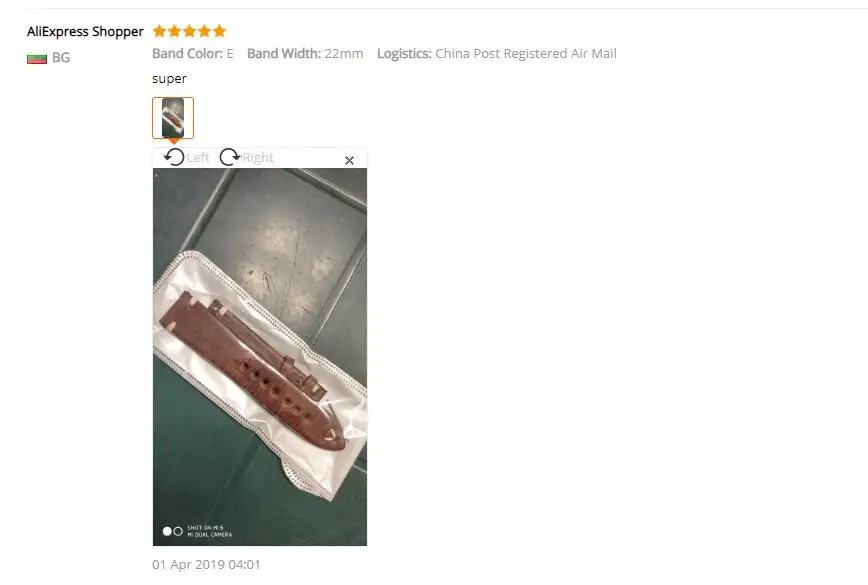868x585 pixels.
Task: Close the enlarged review photo
Action: (349, 161)
